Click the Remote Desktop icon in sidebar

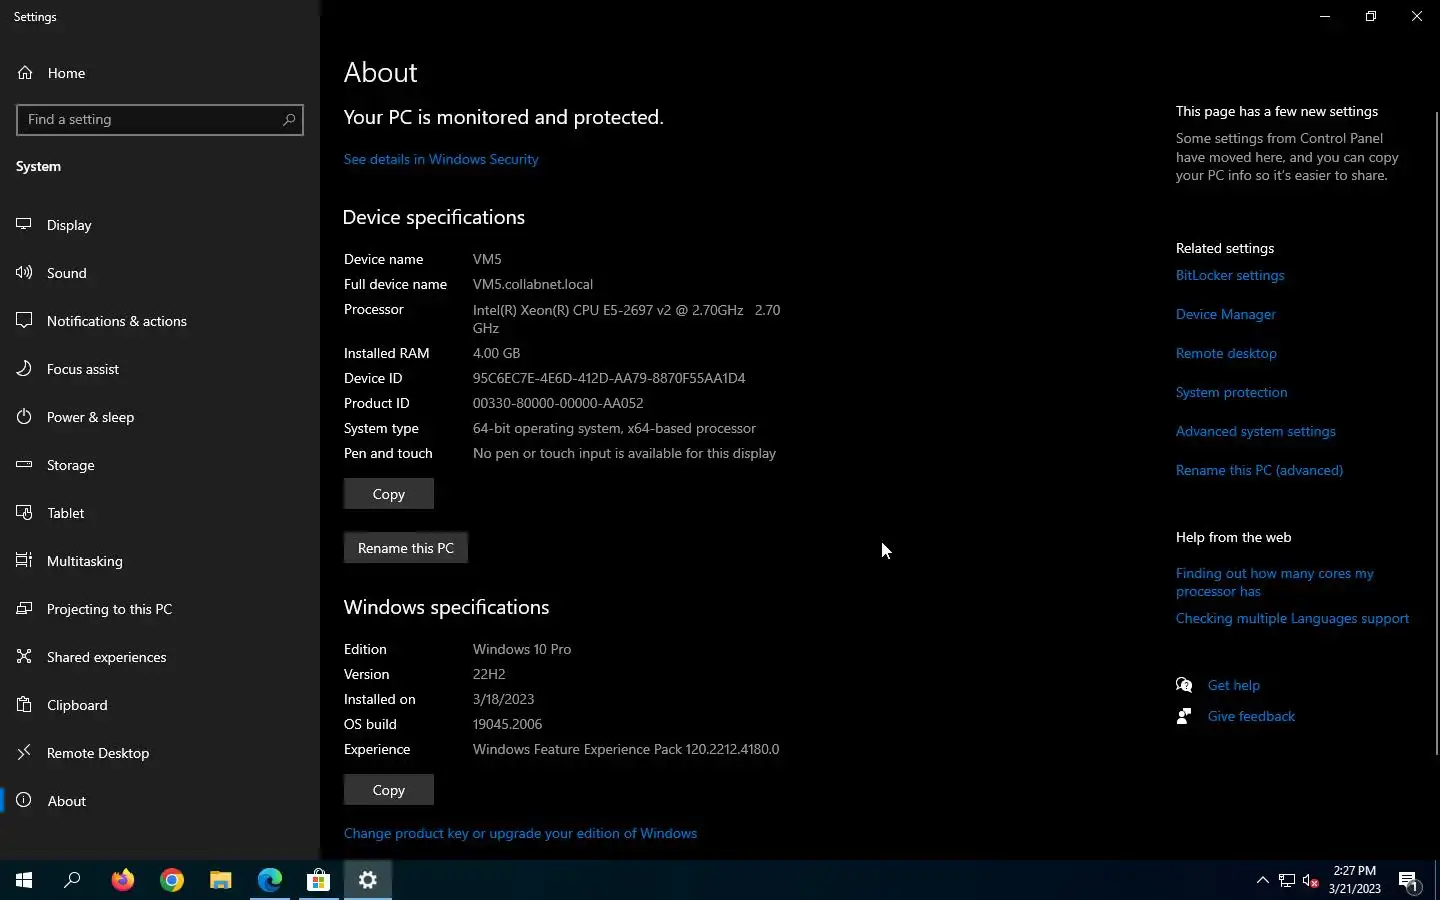tap(25, 753)
